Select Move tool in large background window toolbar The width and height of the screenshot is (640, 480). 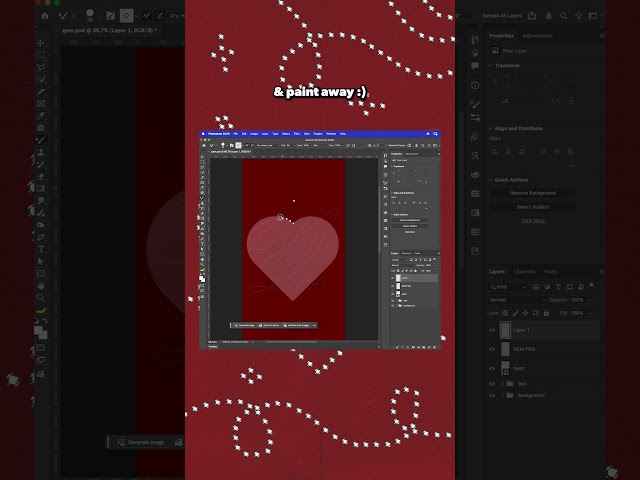click(x=41, y=43)
